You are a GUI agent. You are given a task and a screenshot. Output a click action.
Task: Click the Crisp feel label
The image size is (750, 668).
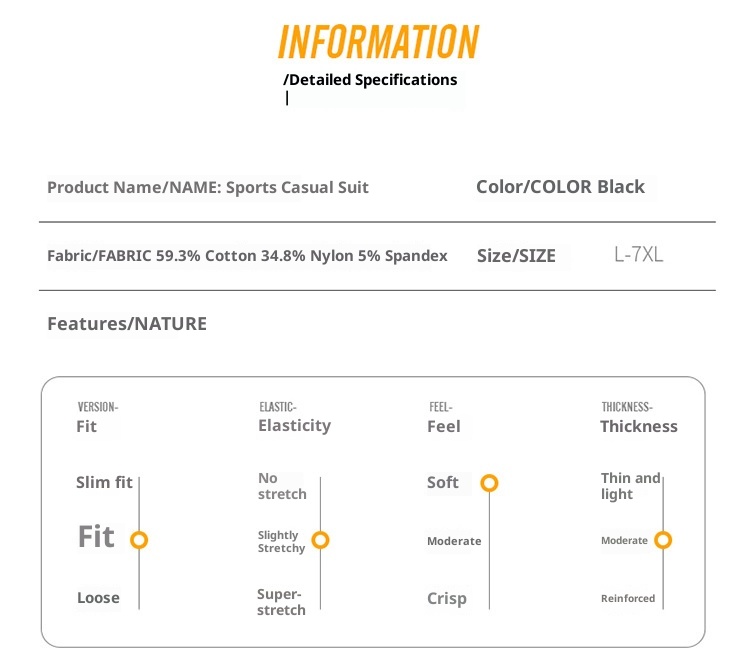tap(446, 599)
